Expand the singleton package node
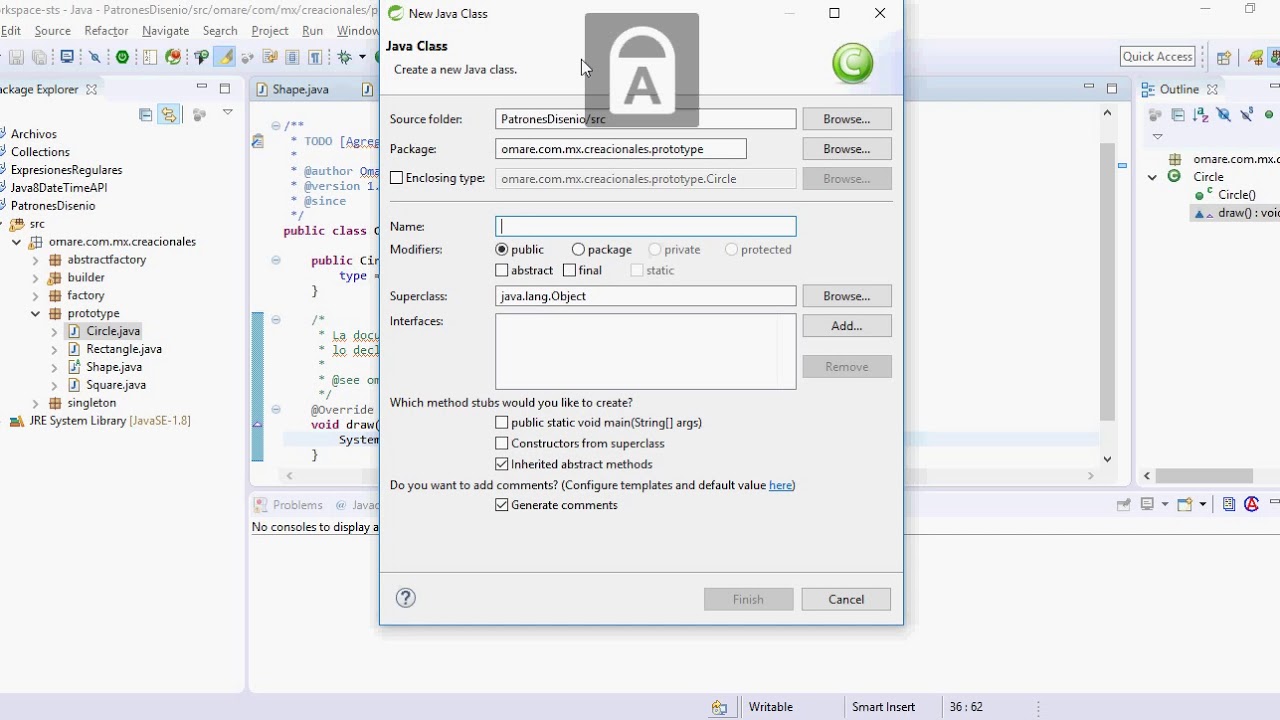1280x720 pixels. point(35,403)
